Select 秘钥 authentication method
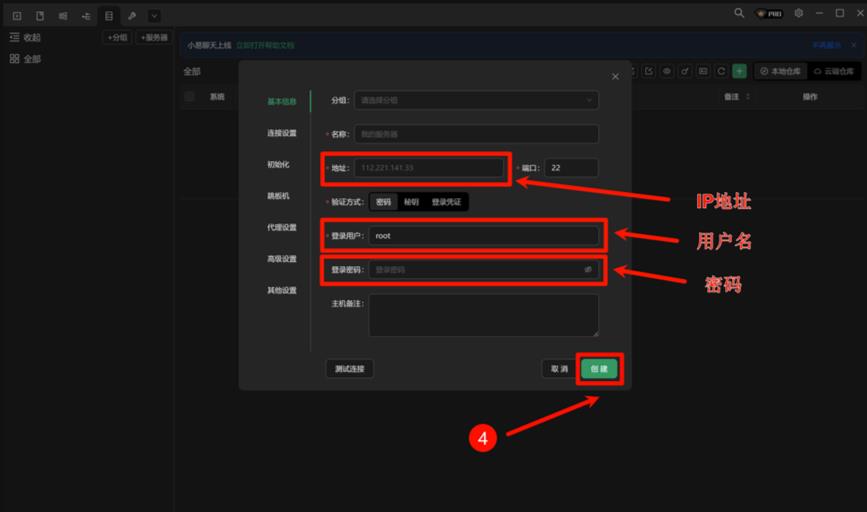867x512 pixels. (x=411, y=201)
